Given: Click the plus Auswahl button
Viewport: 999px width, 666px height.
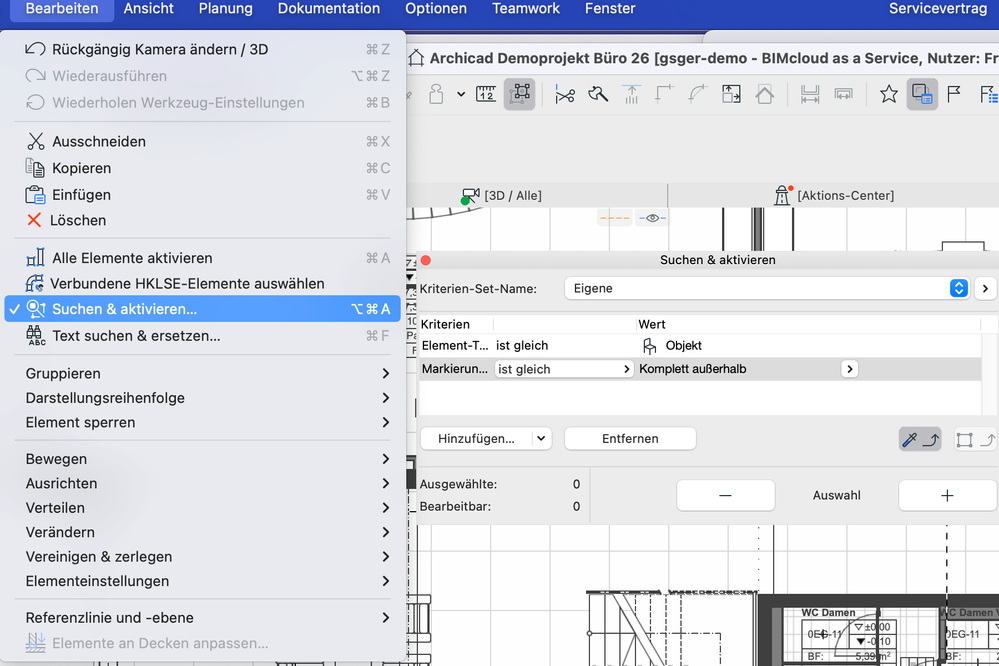Looking at the screenshot, I should pyautogui.click(x=947, y=495).
